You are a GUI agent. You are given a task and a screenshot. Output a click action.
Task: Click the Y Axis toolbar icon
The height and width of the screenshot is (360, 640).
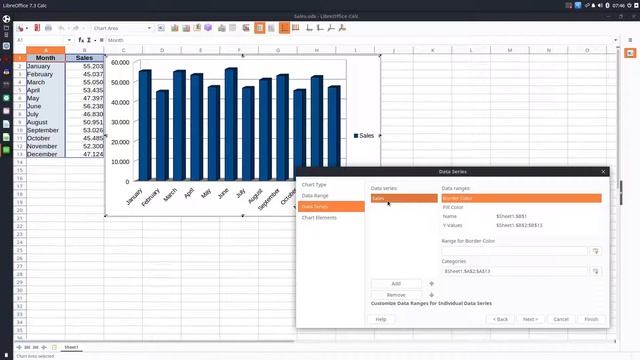tap(320, 28)
